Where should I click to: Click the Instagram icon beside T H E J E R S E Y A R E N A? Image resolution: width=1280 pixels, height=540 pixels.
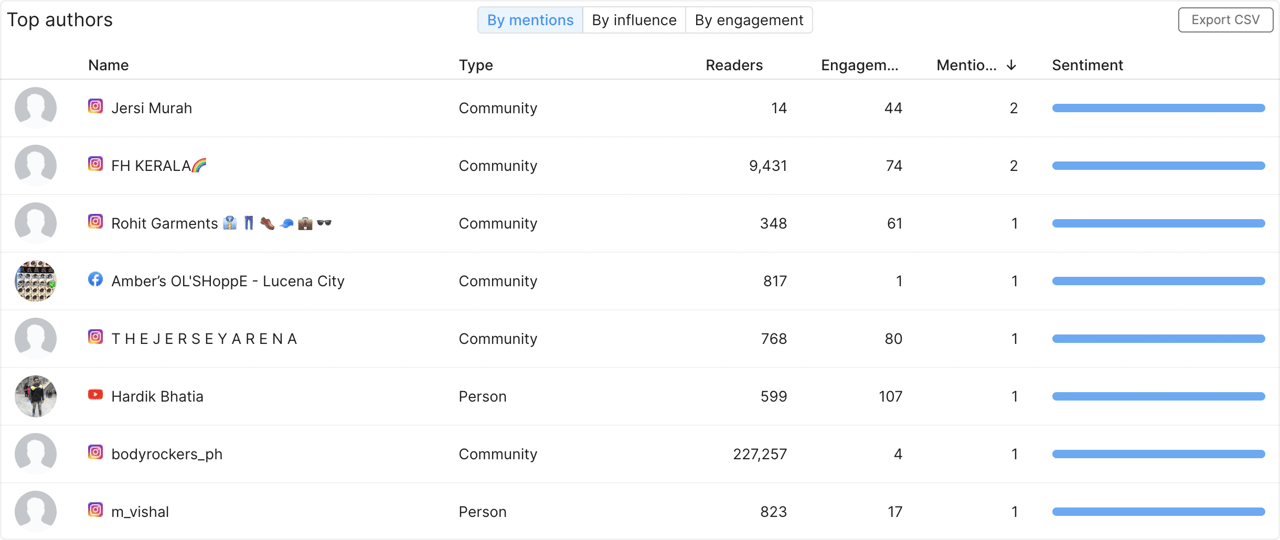(95, 337)
